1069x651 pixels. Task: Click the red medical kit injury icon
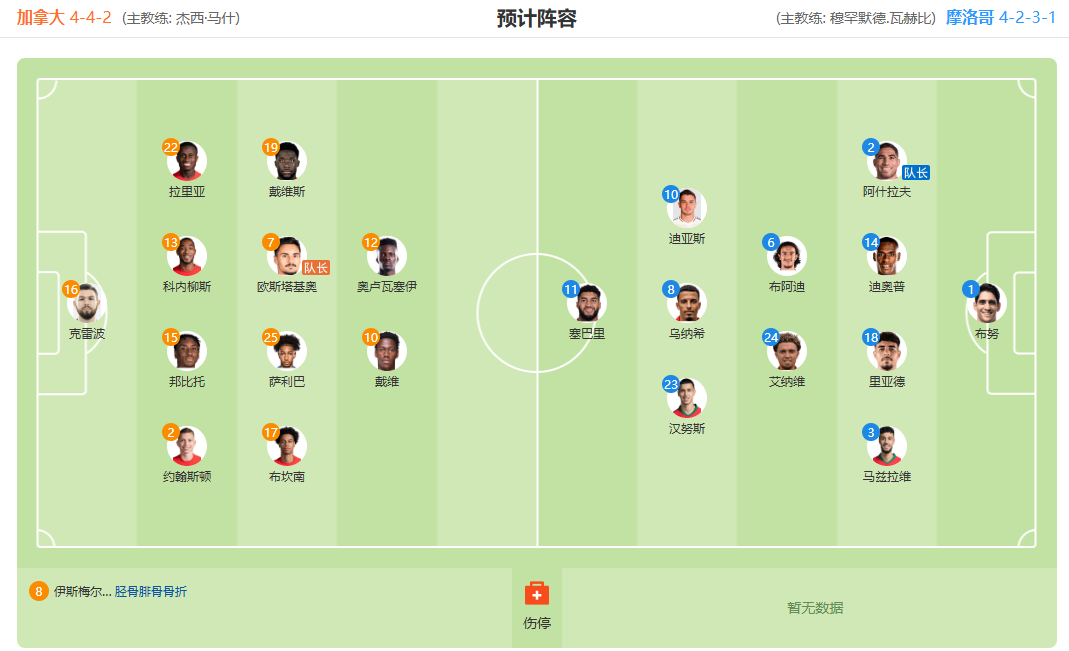pyautogui.click(x=537, y=594)
